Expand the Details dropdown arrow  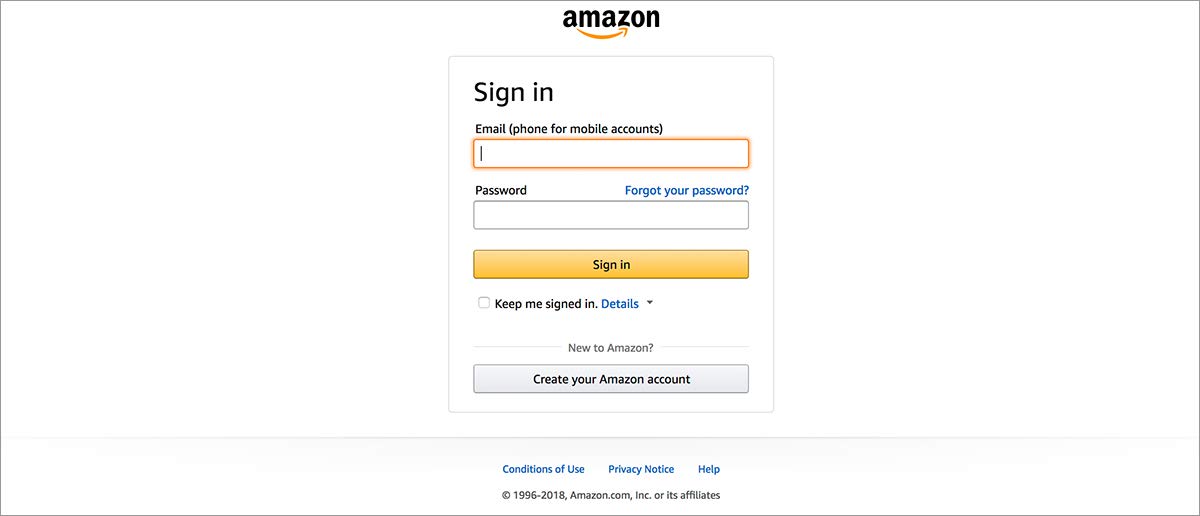click(649, 303)
